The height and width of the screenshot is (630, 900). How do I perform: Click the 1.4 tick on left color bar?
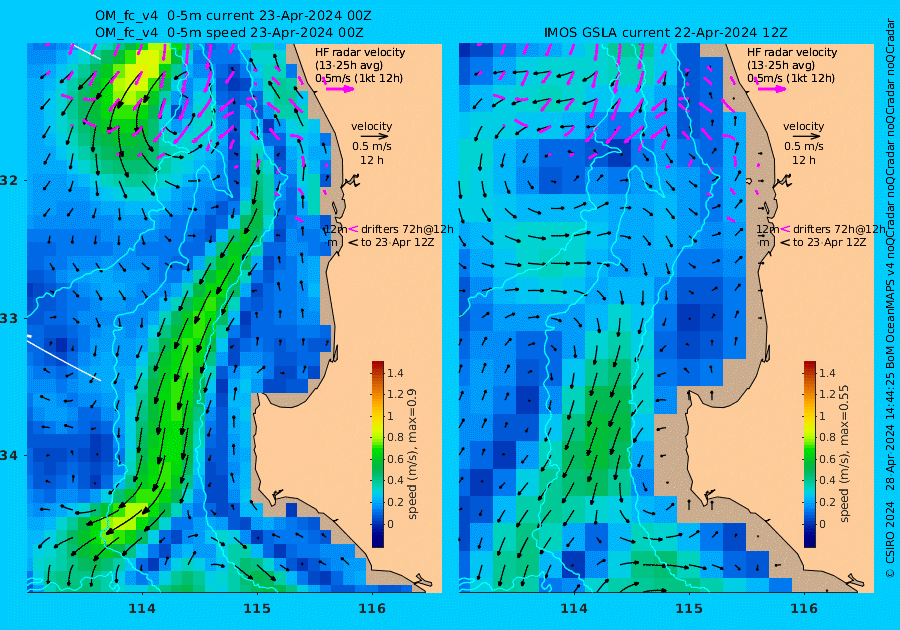pos(395,373)
